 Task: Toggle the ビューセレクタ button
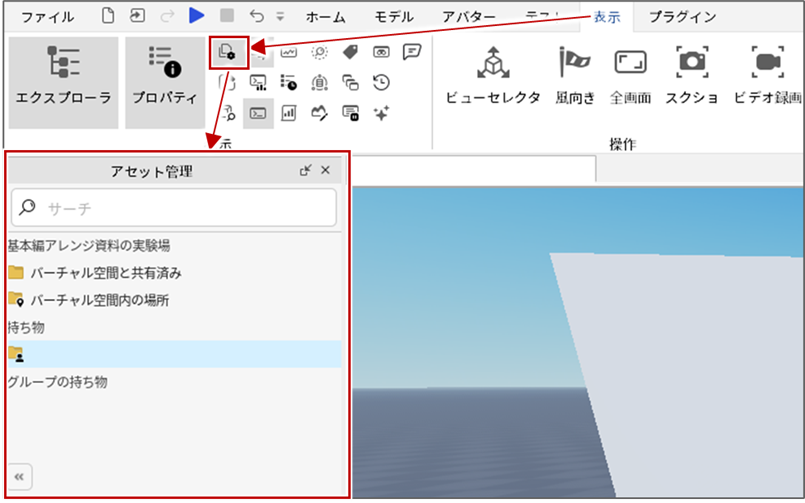coord(493,76)
